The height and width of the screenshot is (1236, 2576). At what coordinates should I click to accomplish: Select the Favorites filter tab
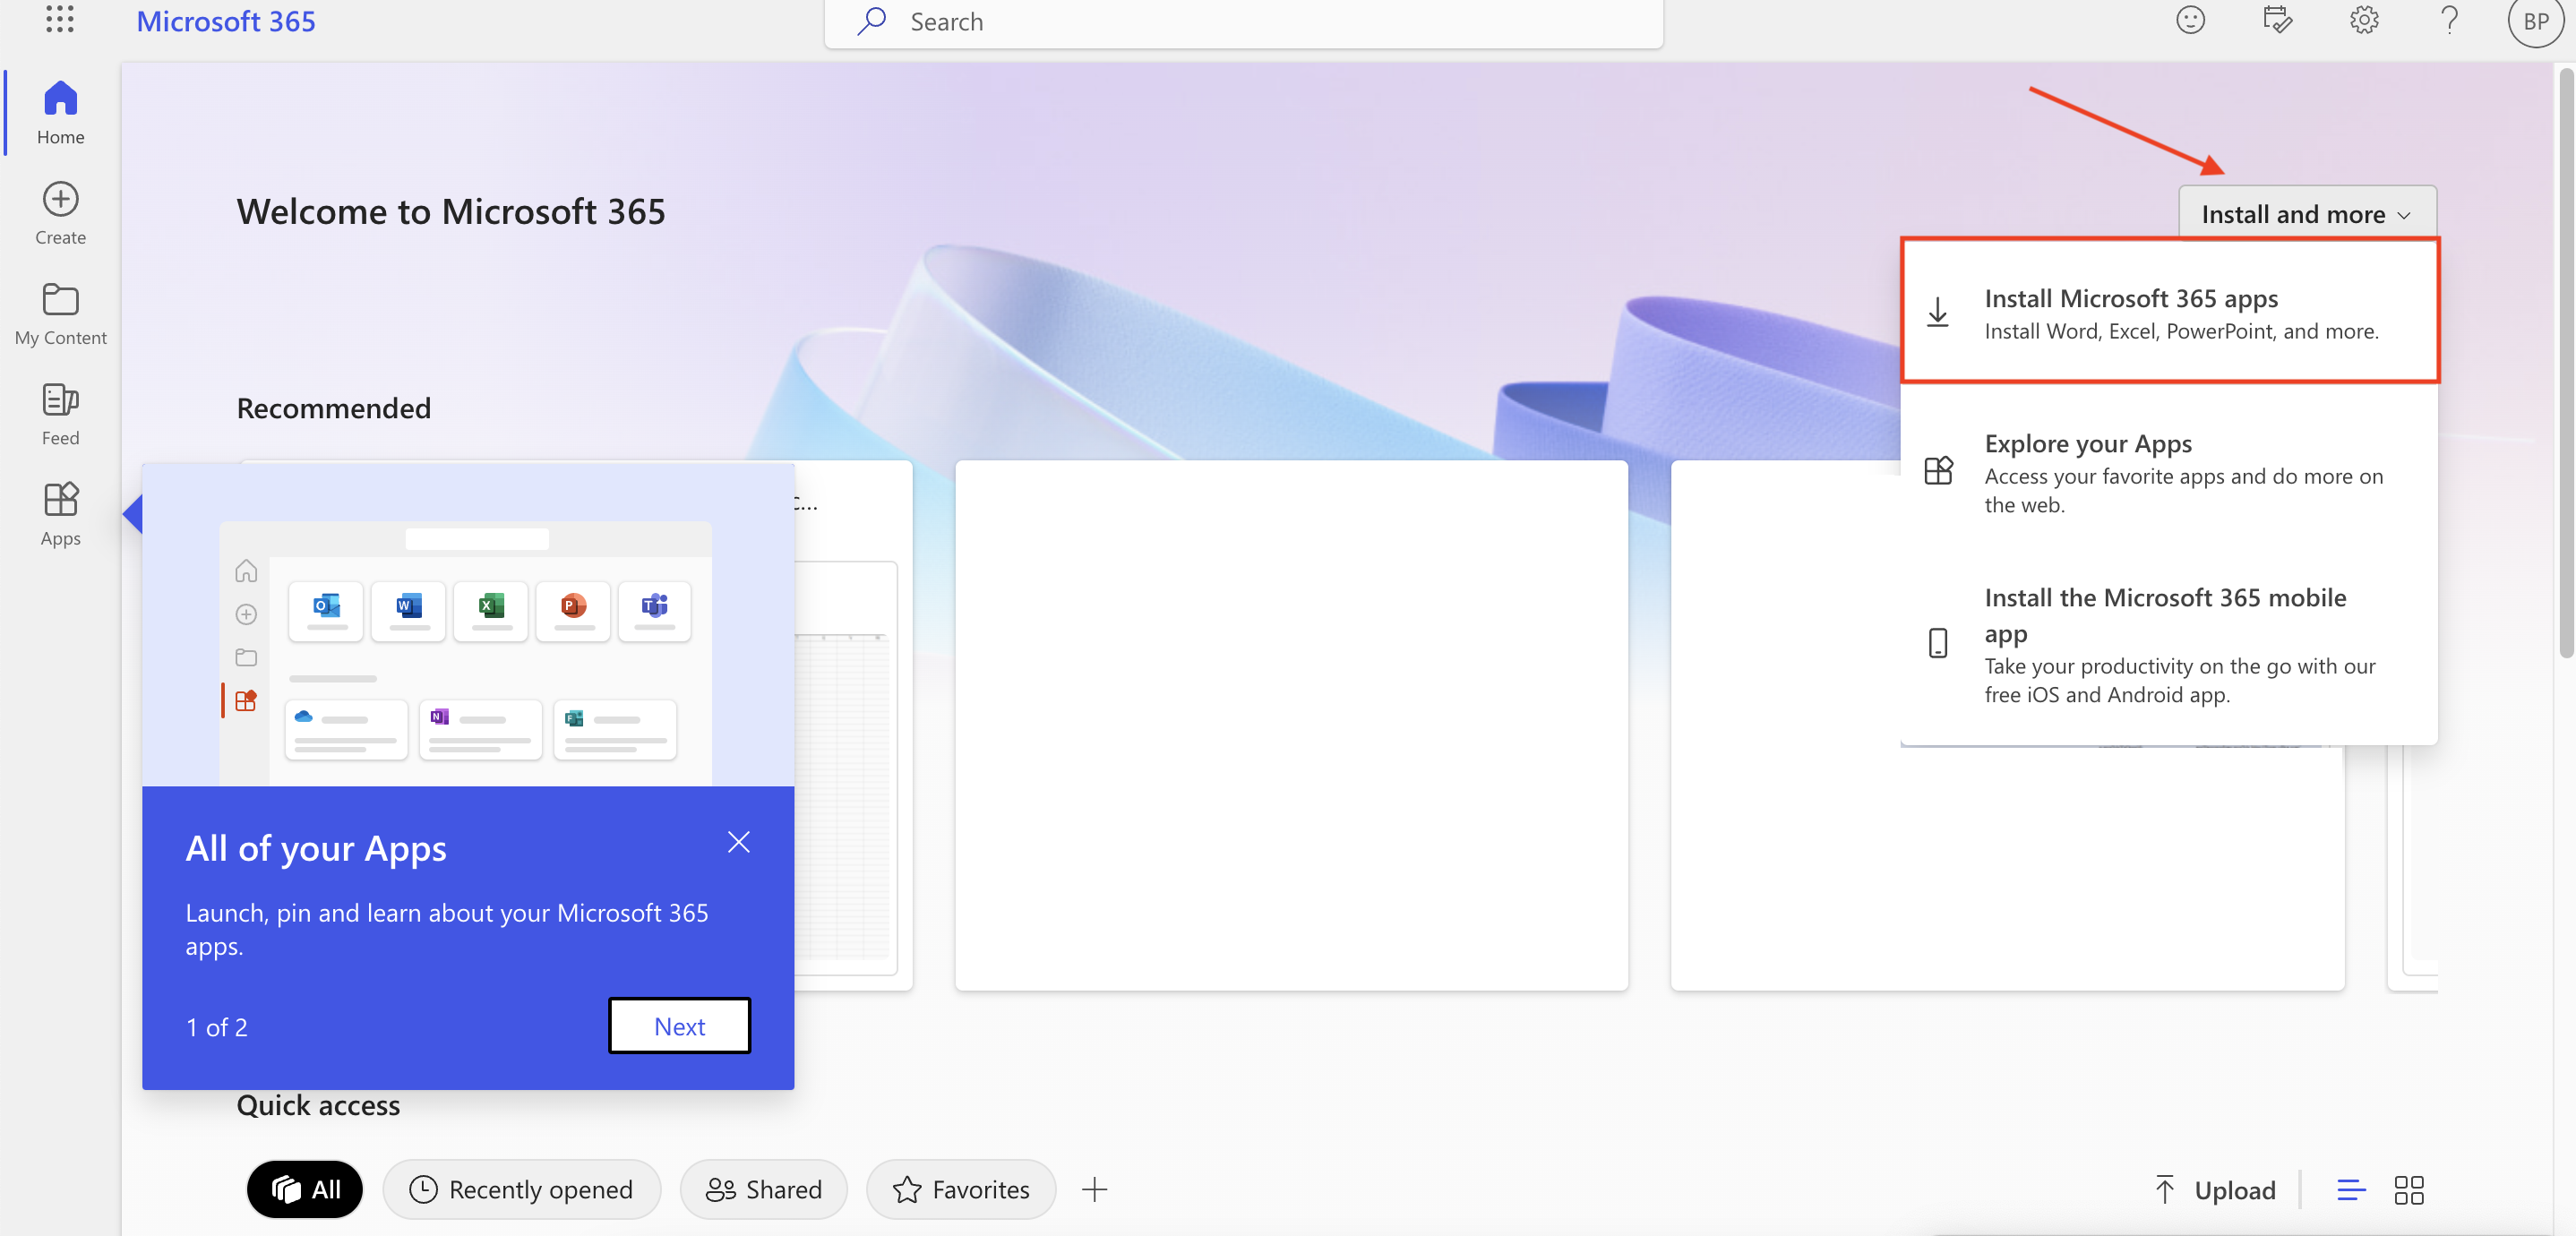click(960, 1189)
